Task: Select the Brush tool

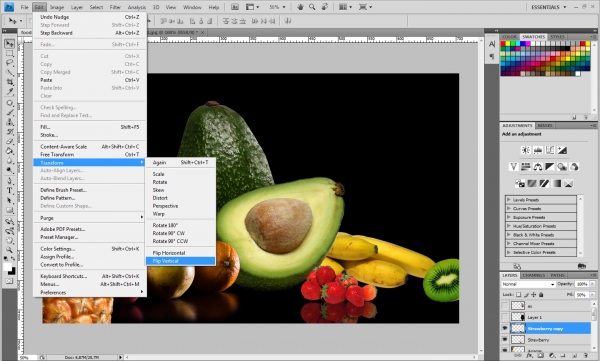Action: (10, 113)
